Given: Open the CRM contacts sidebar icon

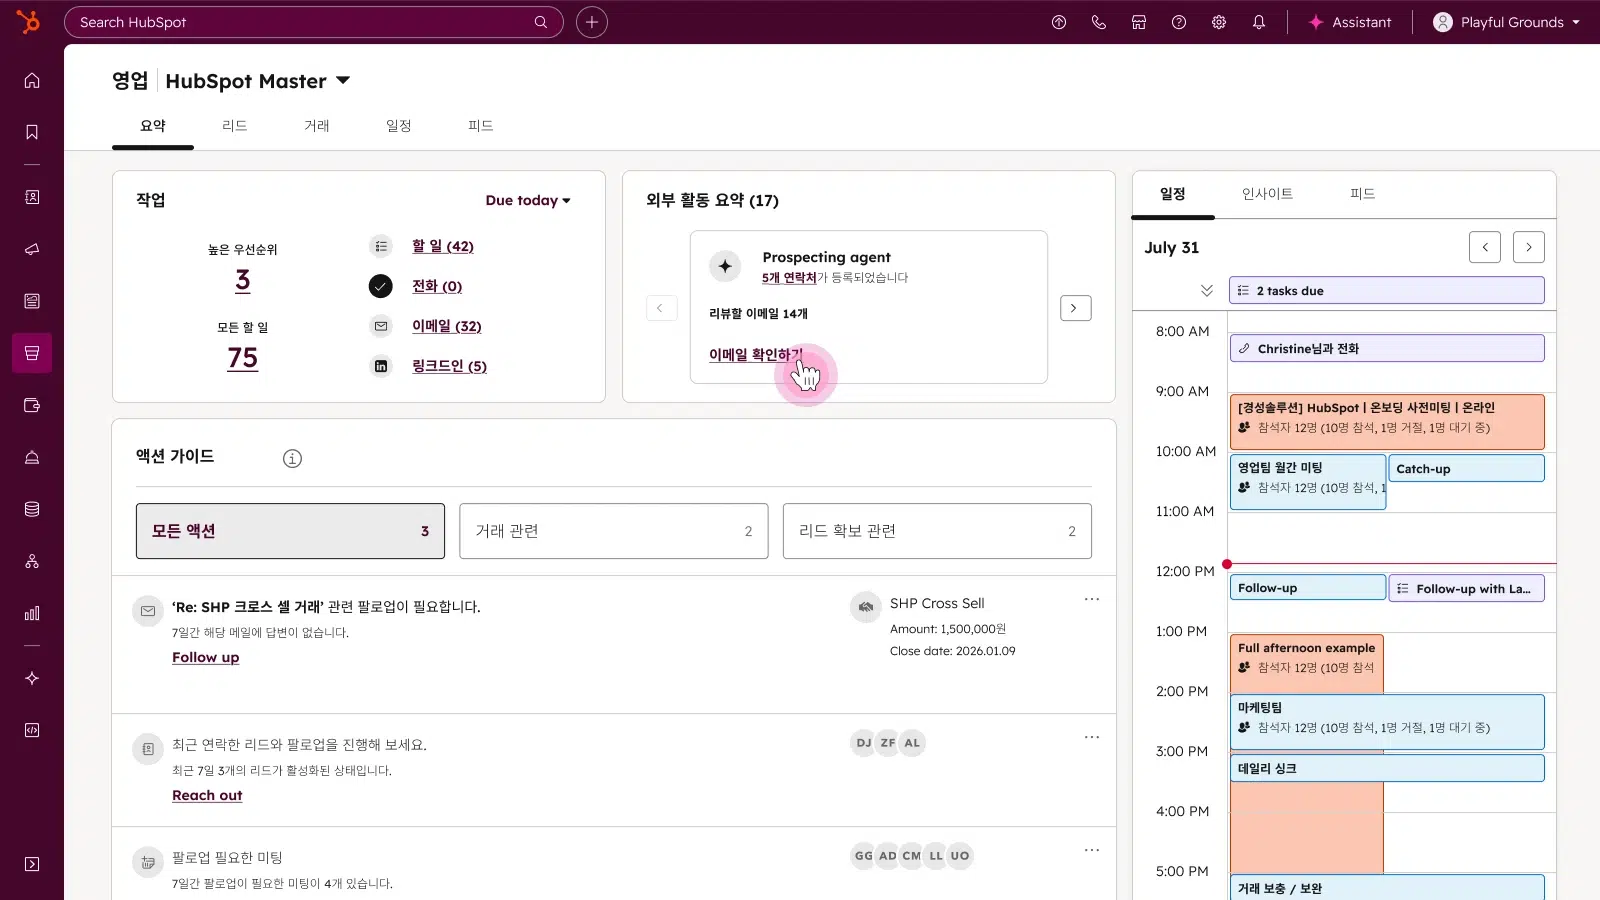Looking at the screenshot, I should click(32, 197).
